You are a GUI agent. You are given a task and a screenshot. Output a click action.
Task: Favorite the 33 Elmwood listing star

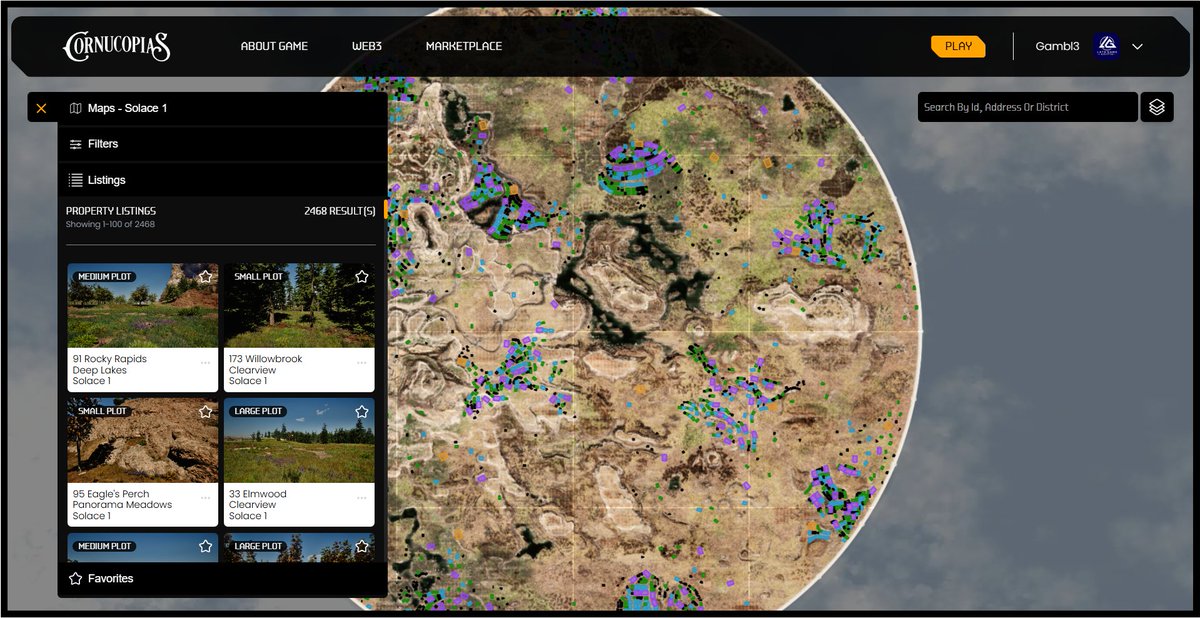(362, 411)
